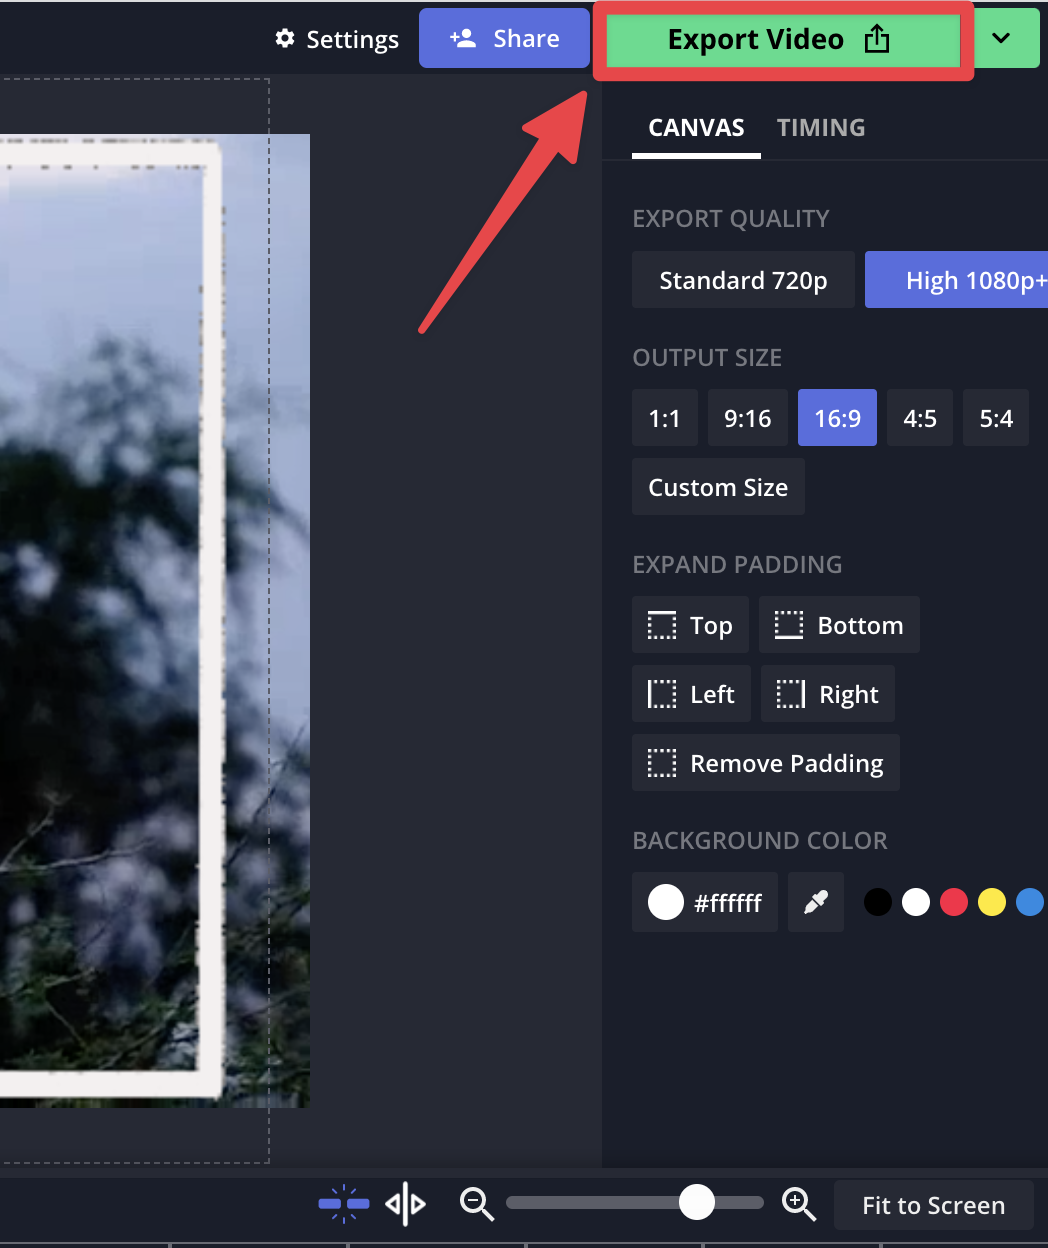Open the #ffffff background color picker
This screenshot has width=1048, height=1248.
(x=705, y=902)
